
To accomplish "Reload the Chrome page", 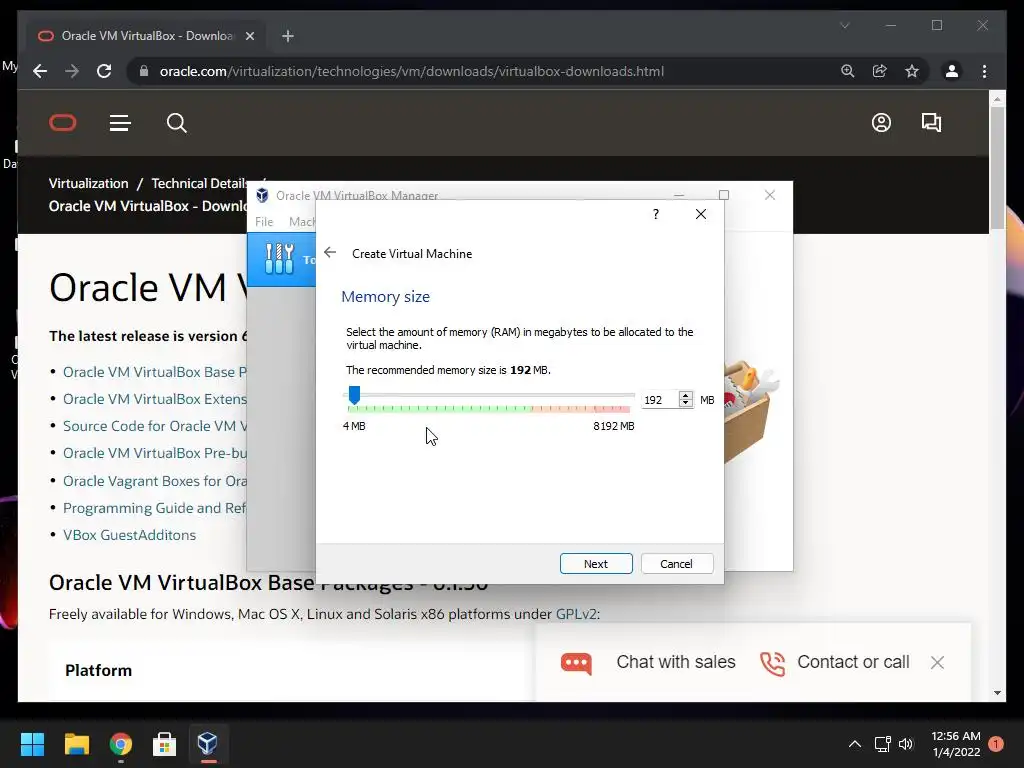I will (x=104, y=71).
